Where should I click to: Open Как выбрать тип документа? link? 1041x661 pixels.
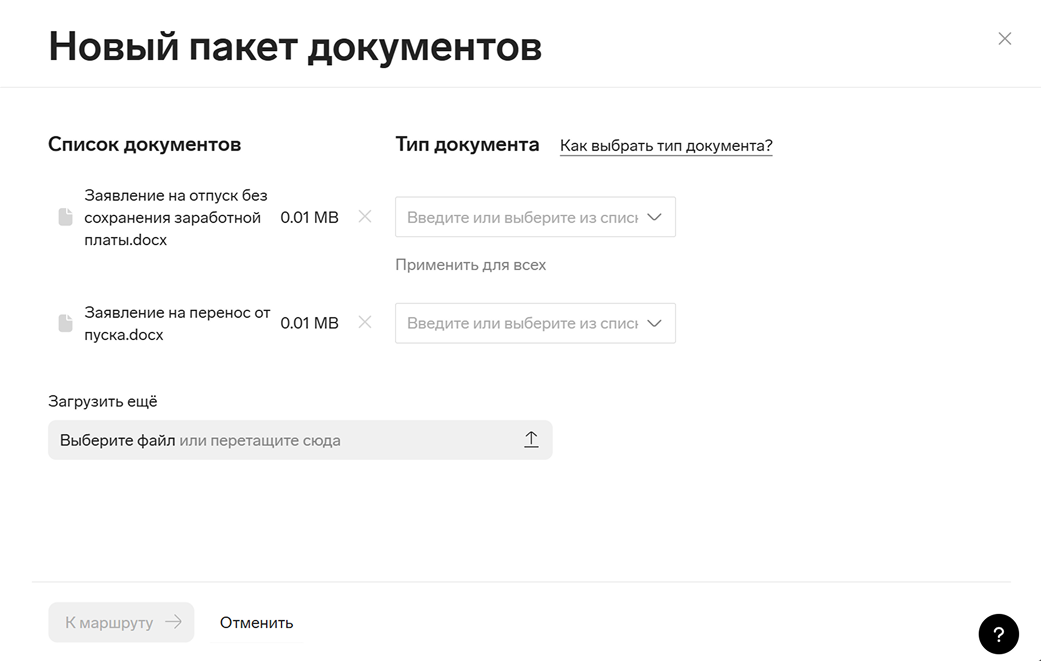tap(666, 146)
